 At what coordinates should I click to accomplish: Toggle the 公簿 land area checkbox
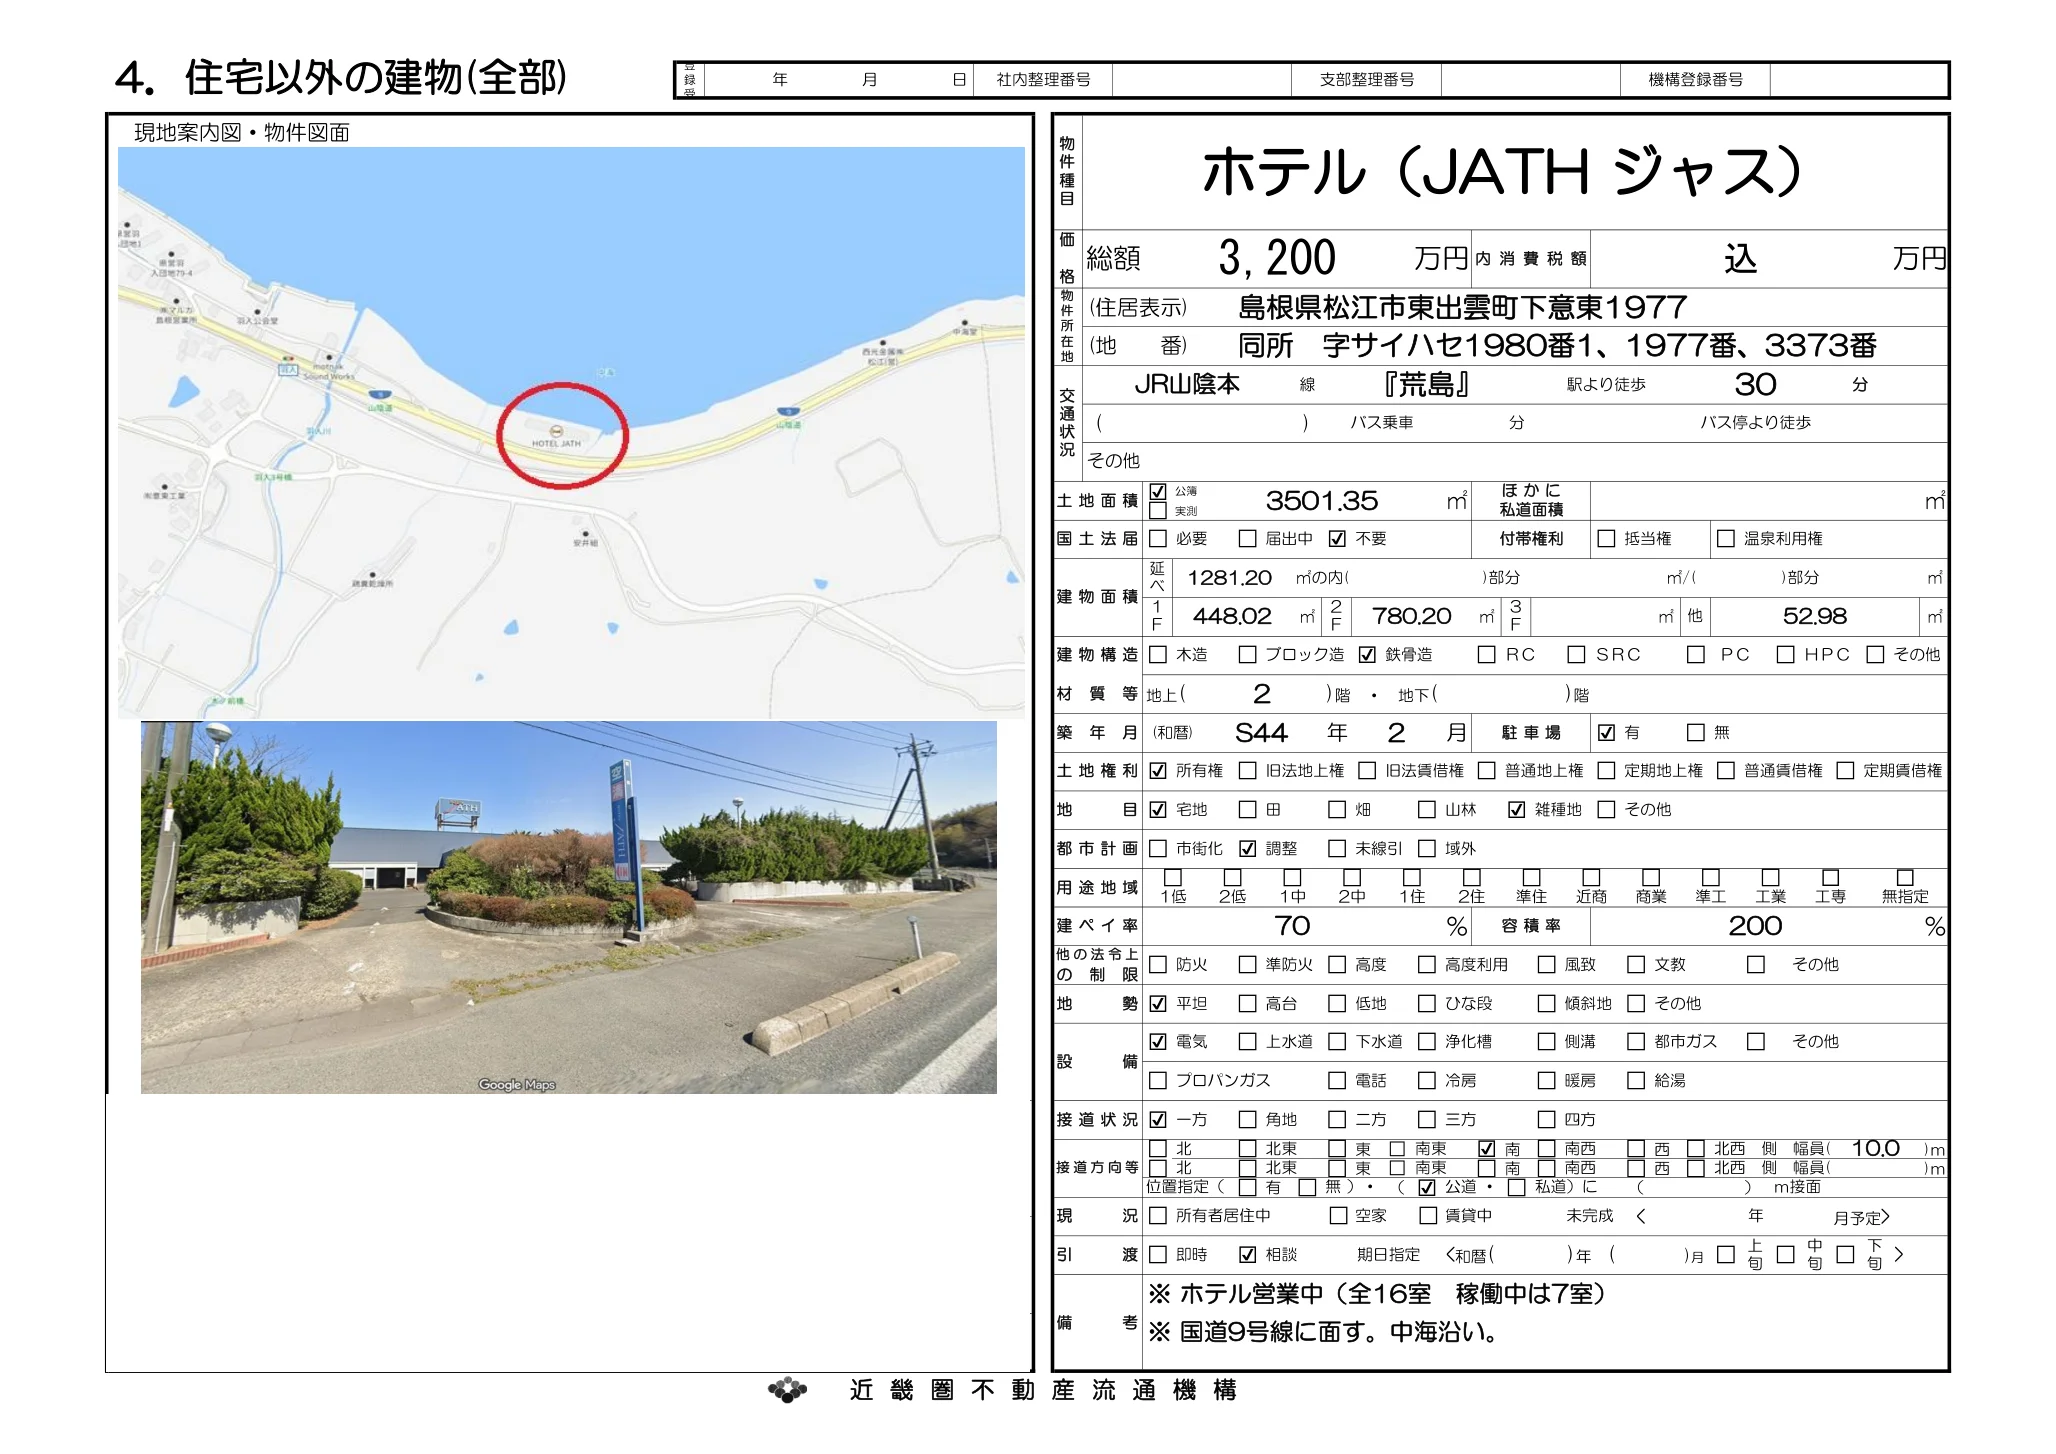1158,492
